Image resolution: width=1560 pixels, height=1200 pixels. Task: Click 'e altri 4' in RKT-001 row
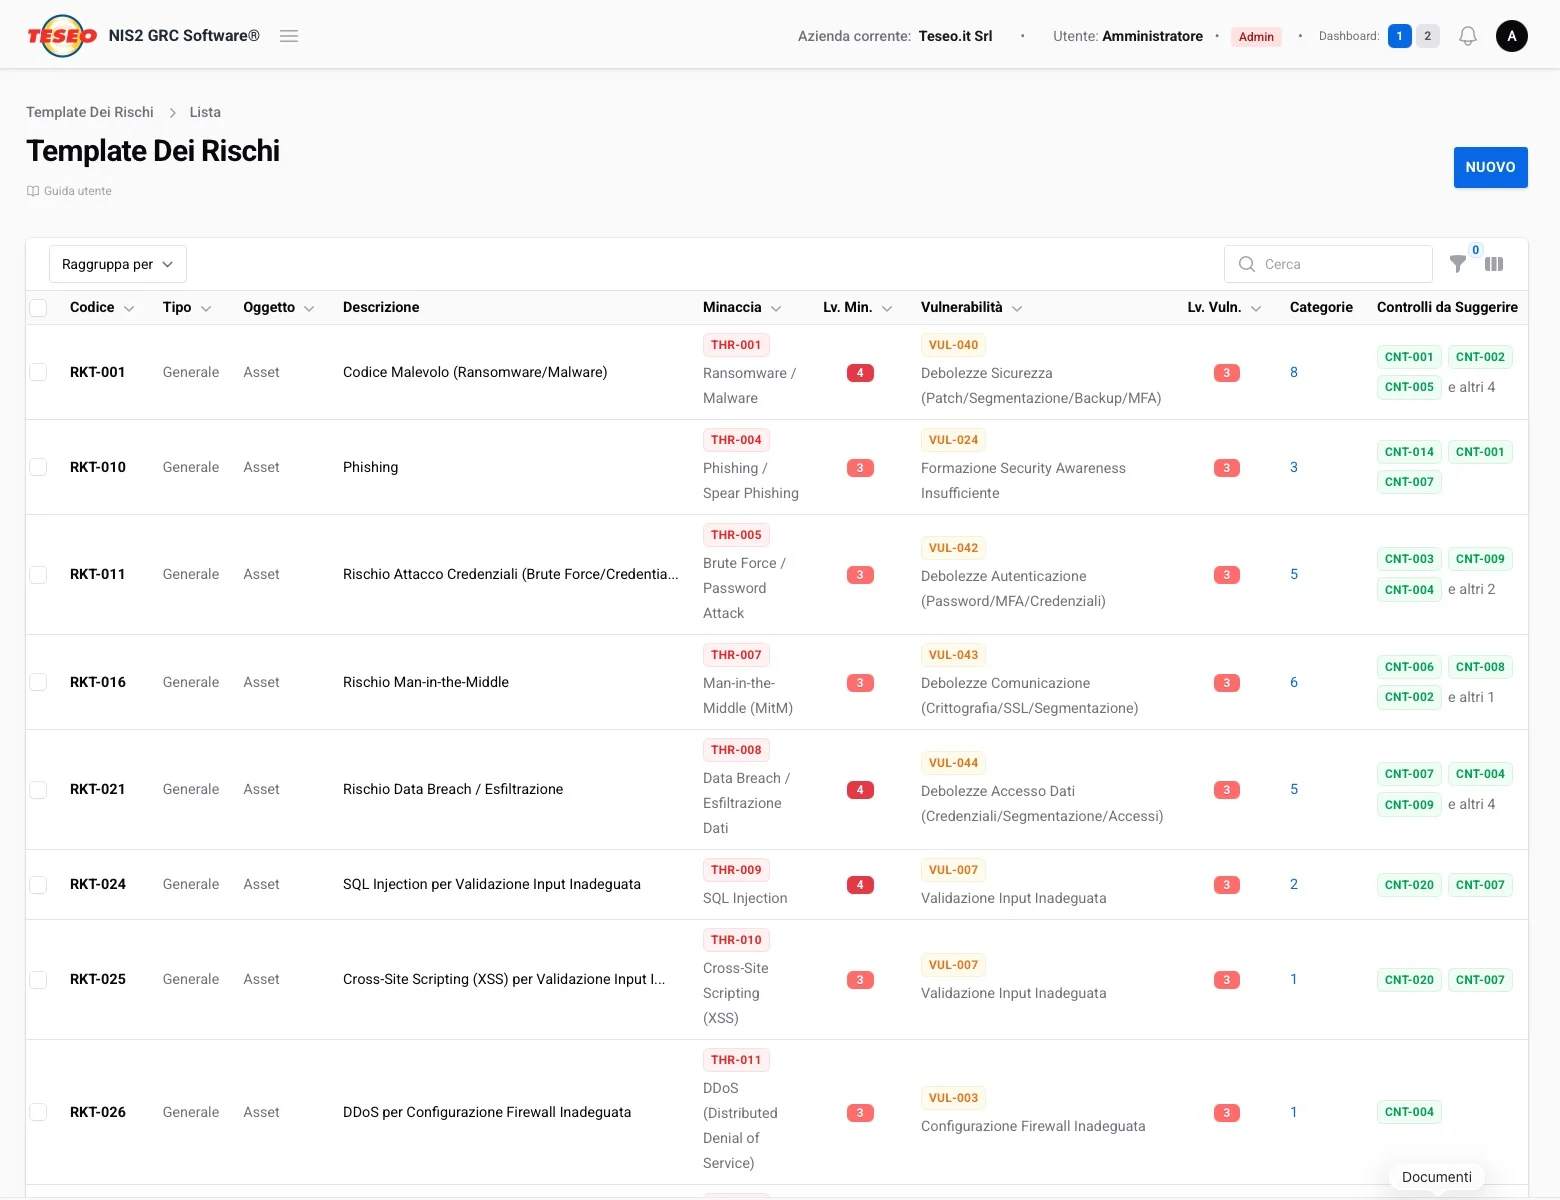[x=1471, y=387]
